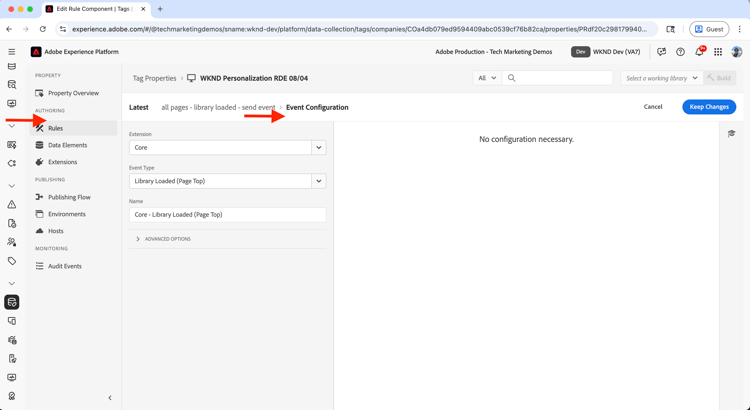
Task: Click the site information icon in address bar
Action: pos(63,29)
